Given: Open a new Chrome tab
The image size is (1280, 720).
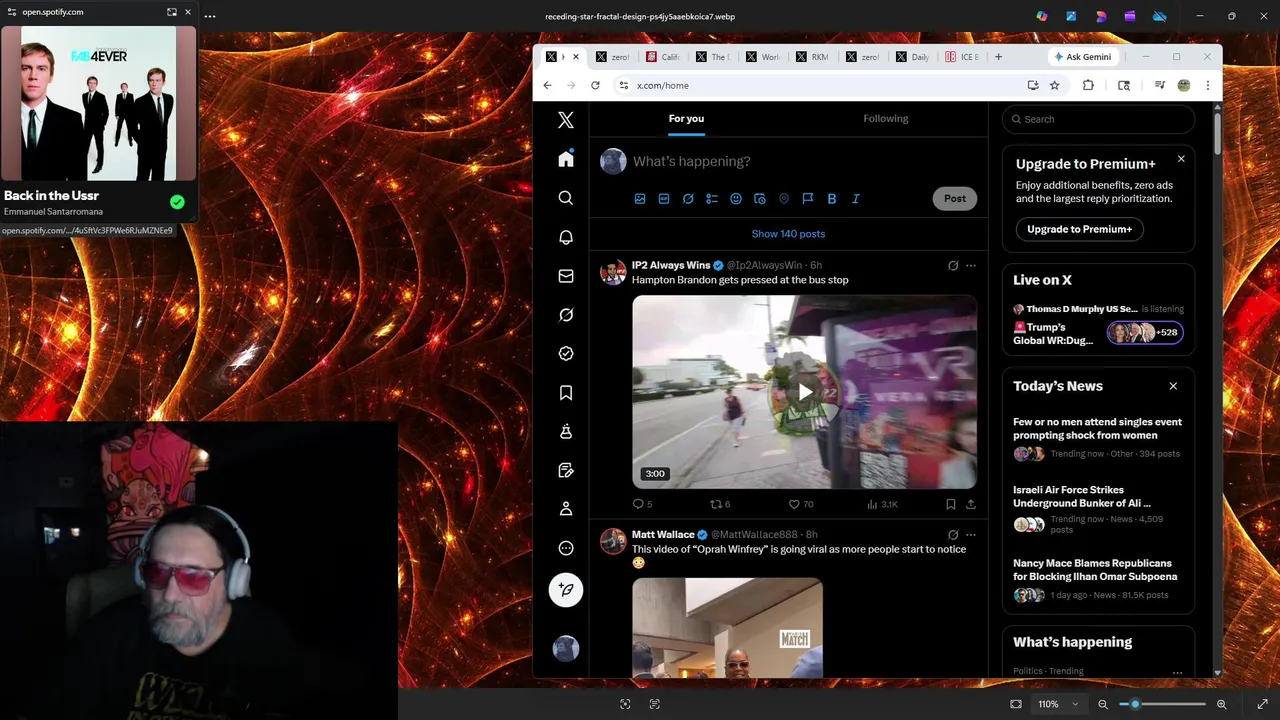Looking at the screenshot, I should (x=998, y=57).
